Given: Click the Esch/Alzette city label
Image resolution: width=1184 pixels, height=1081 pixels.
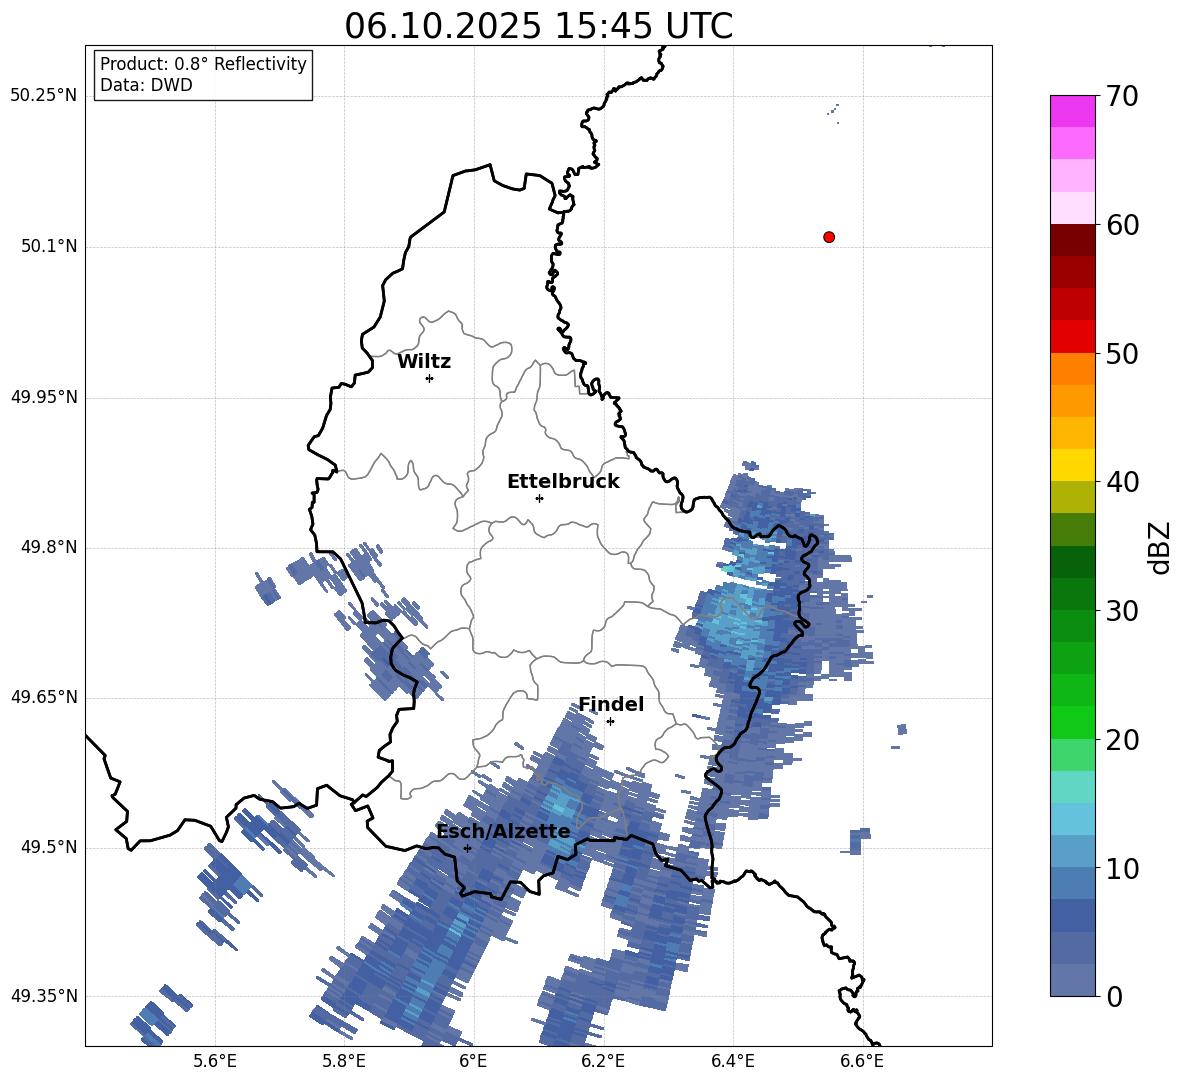Looking at the screenshot, I should point(504,832).
